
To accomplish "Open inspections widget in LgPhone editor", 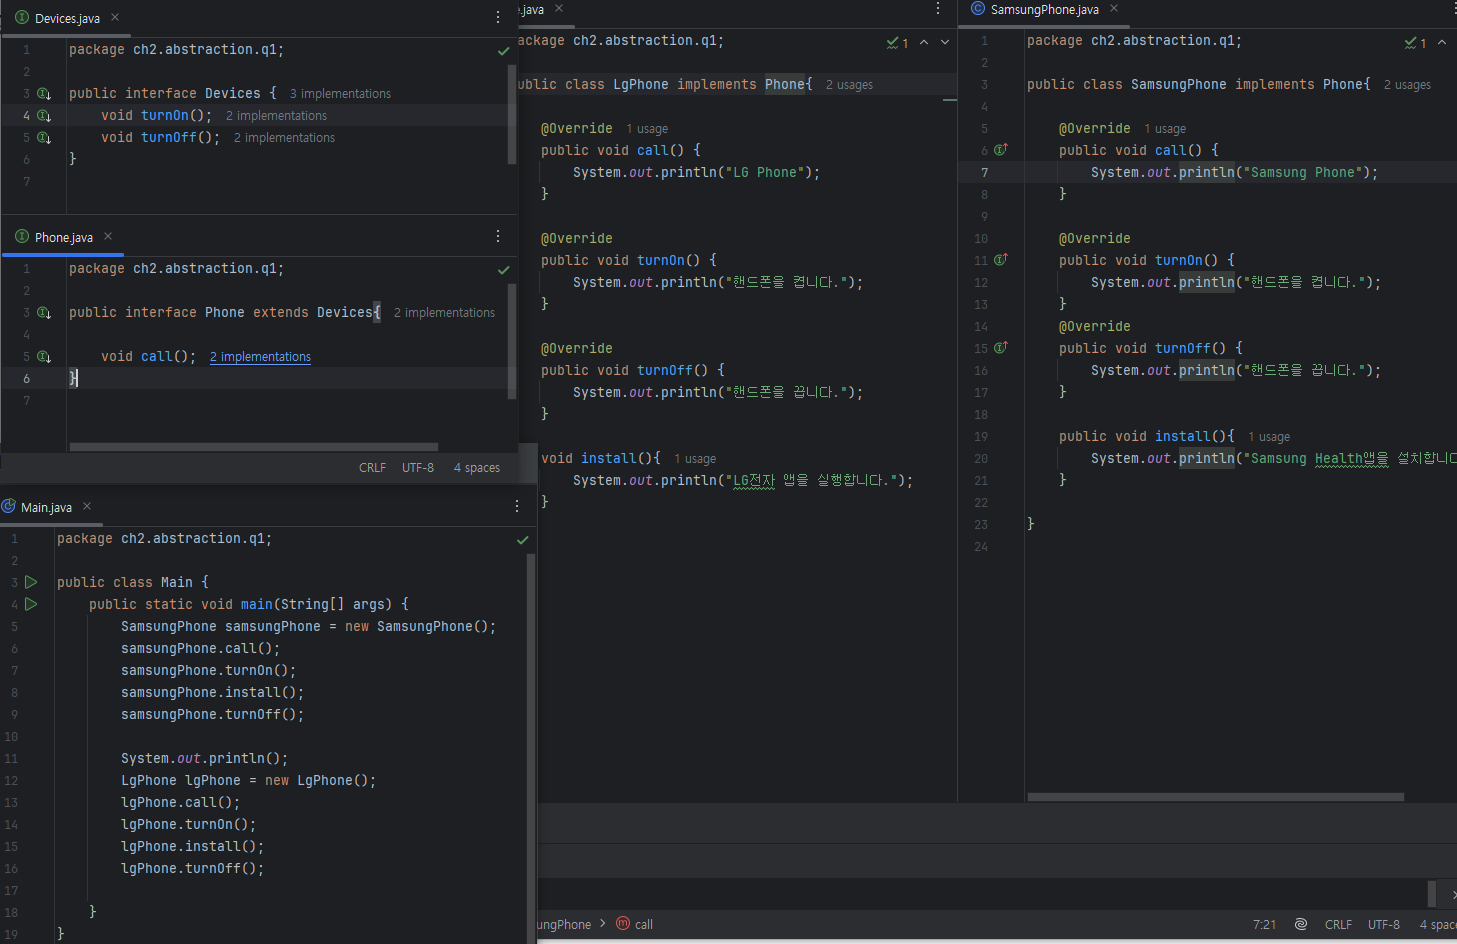I will pos(897,43).
